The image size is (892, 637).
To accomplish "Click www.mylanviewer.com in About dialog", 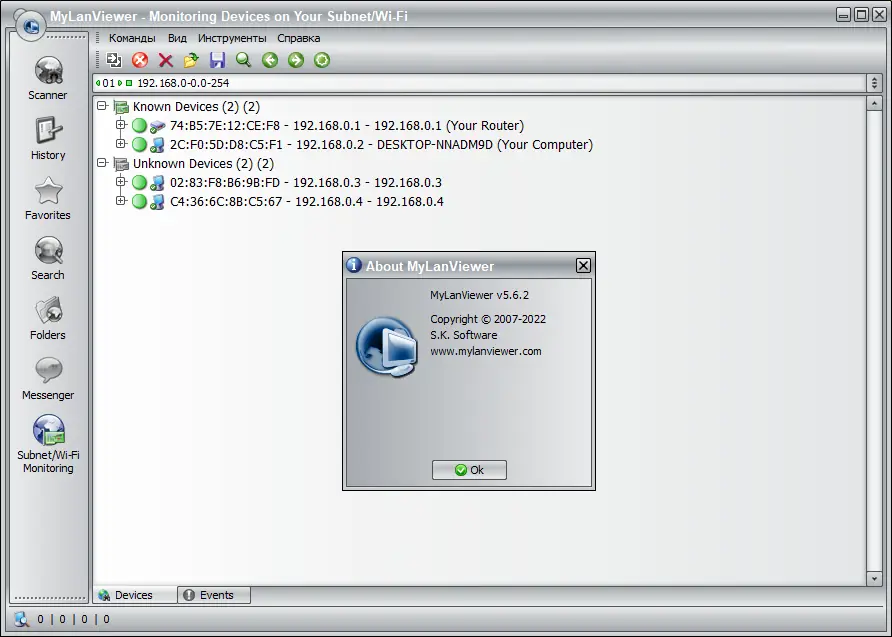I will click(x=486, y=351).
